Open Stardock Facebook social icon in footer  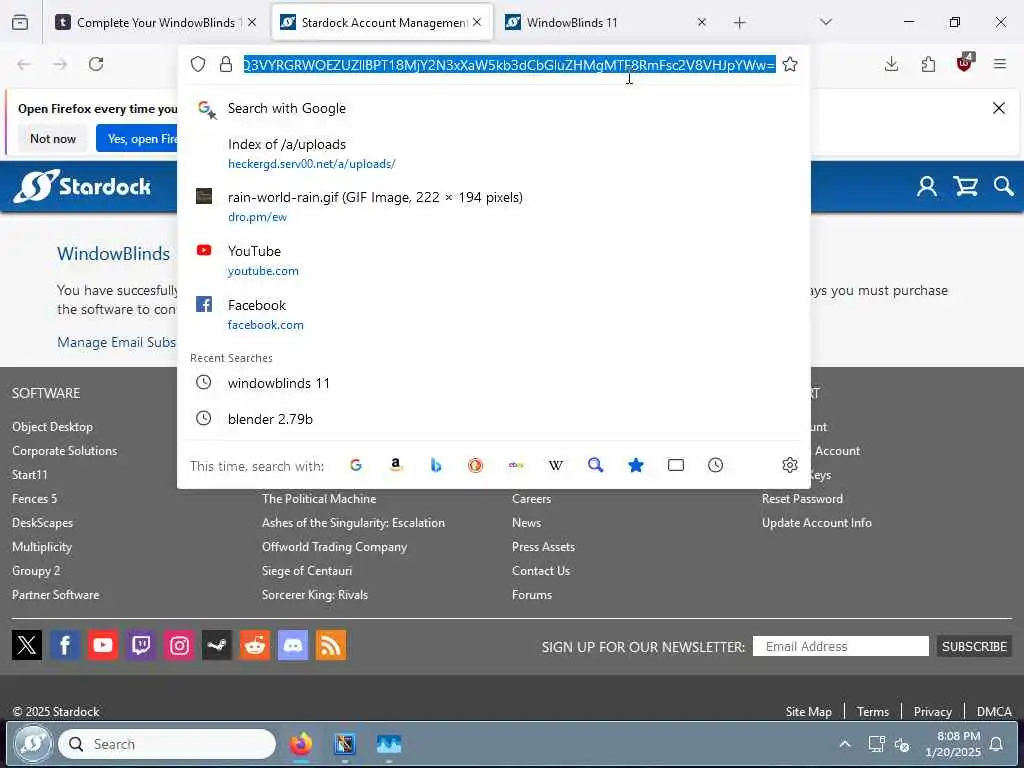click(65, 645)
